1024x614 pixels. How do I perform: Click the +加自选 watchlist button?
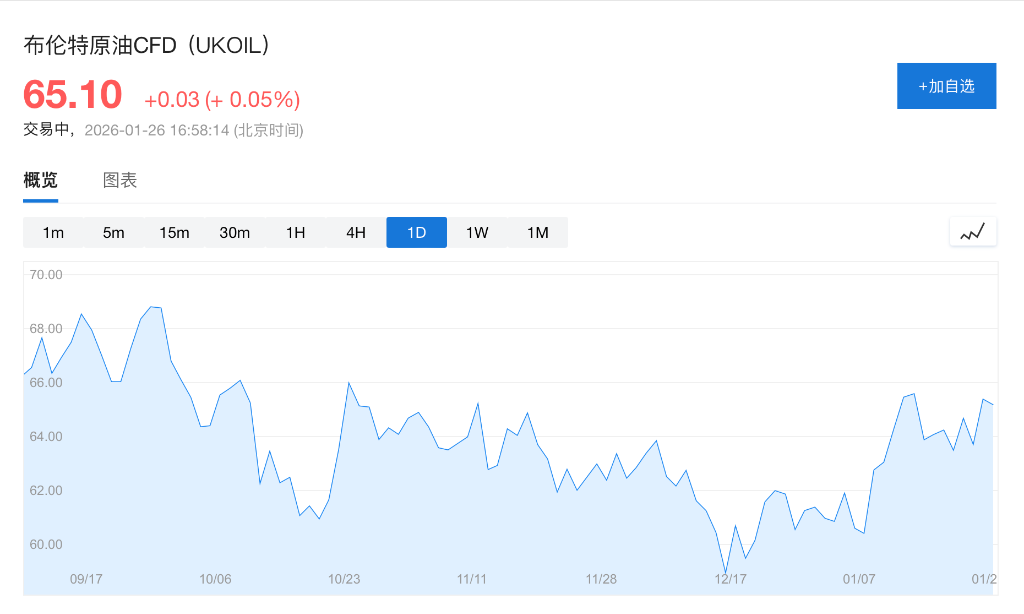pyautogui.click(x=946, y=86)
